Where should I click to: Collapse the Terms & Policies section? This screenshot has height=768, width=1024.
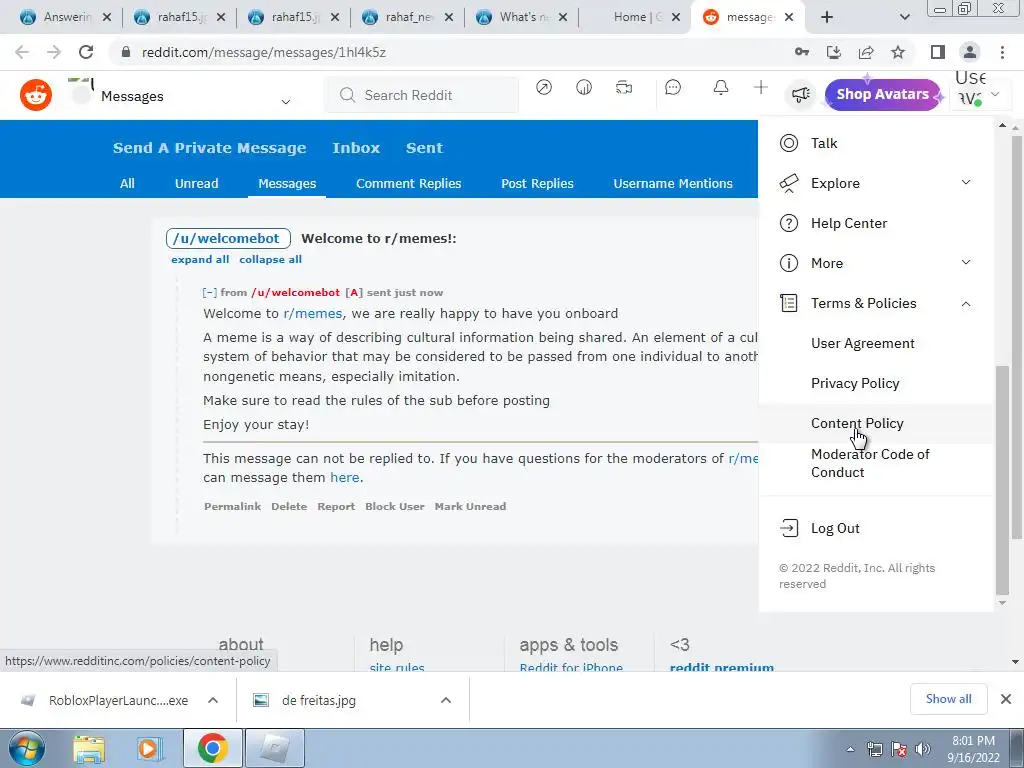875,303
